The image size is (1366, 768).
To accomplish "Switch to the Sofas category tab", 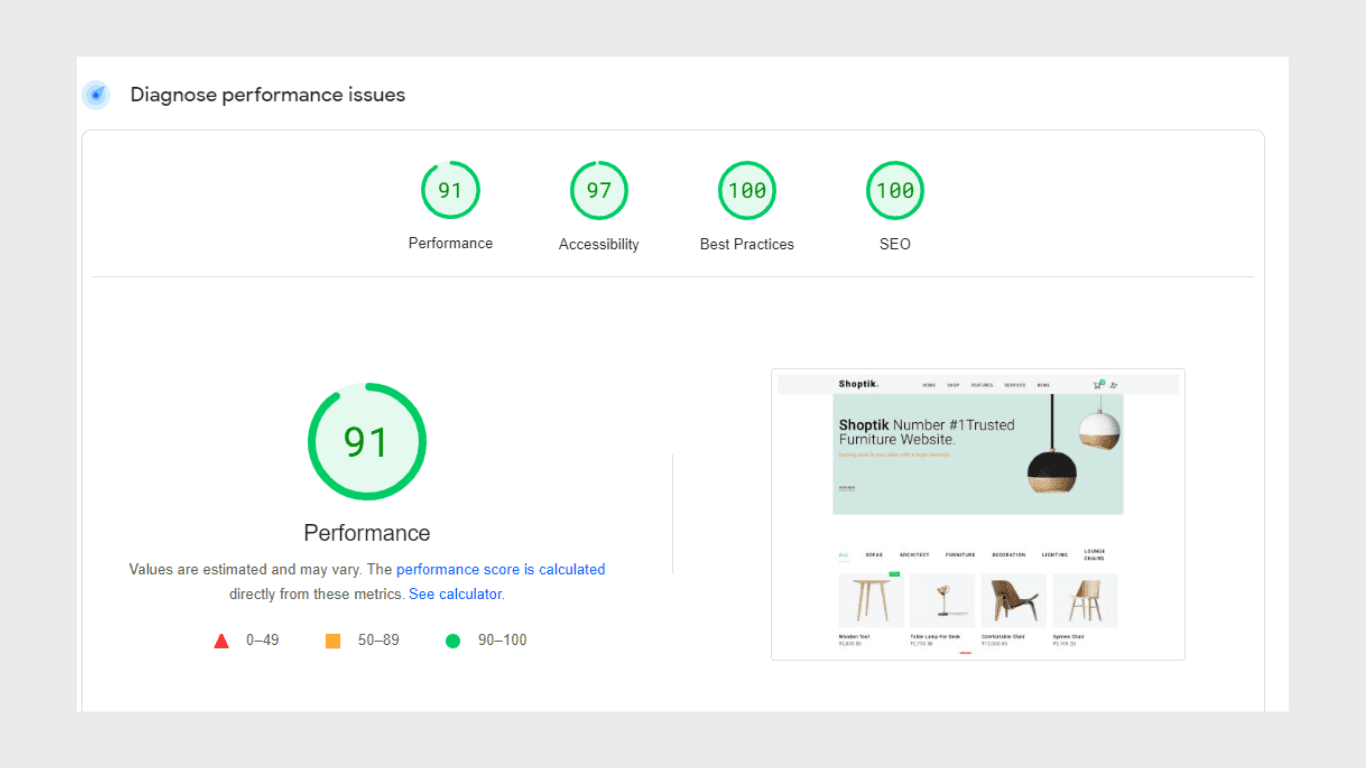I will point(874,555).
